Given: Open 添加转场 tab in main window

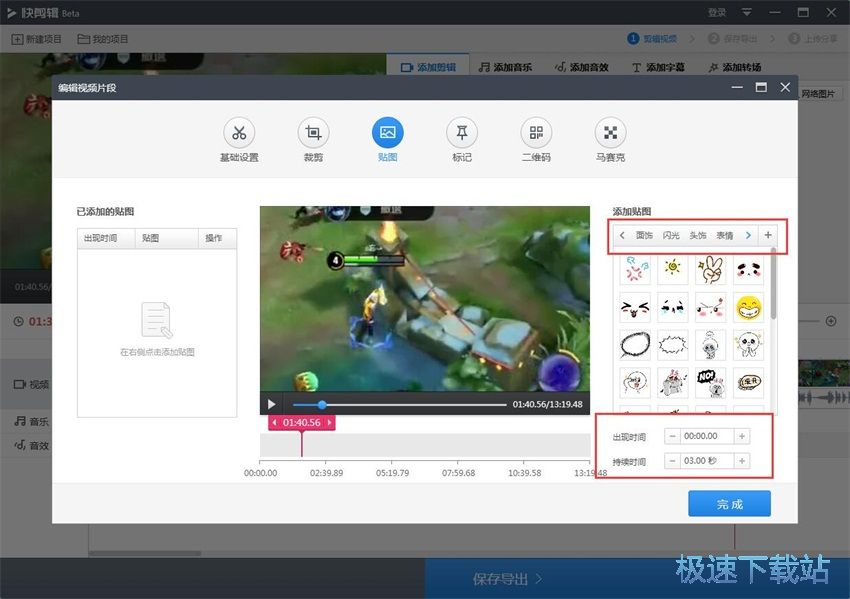Looking at the screenshot, I should click(x=735, y=67).
